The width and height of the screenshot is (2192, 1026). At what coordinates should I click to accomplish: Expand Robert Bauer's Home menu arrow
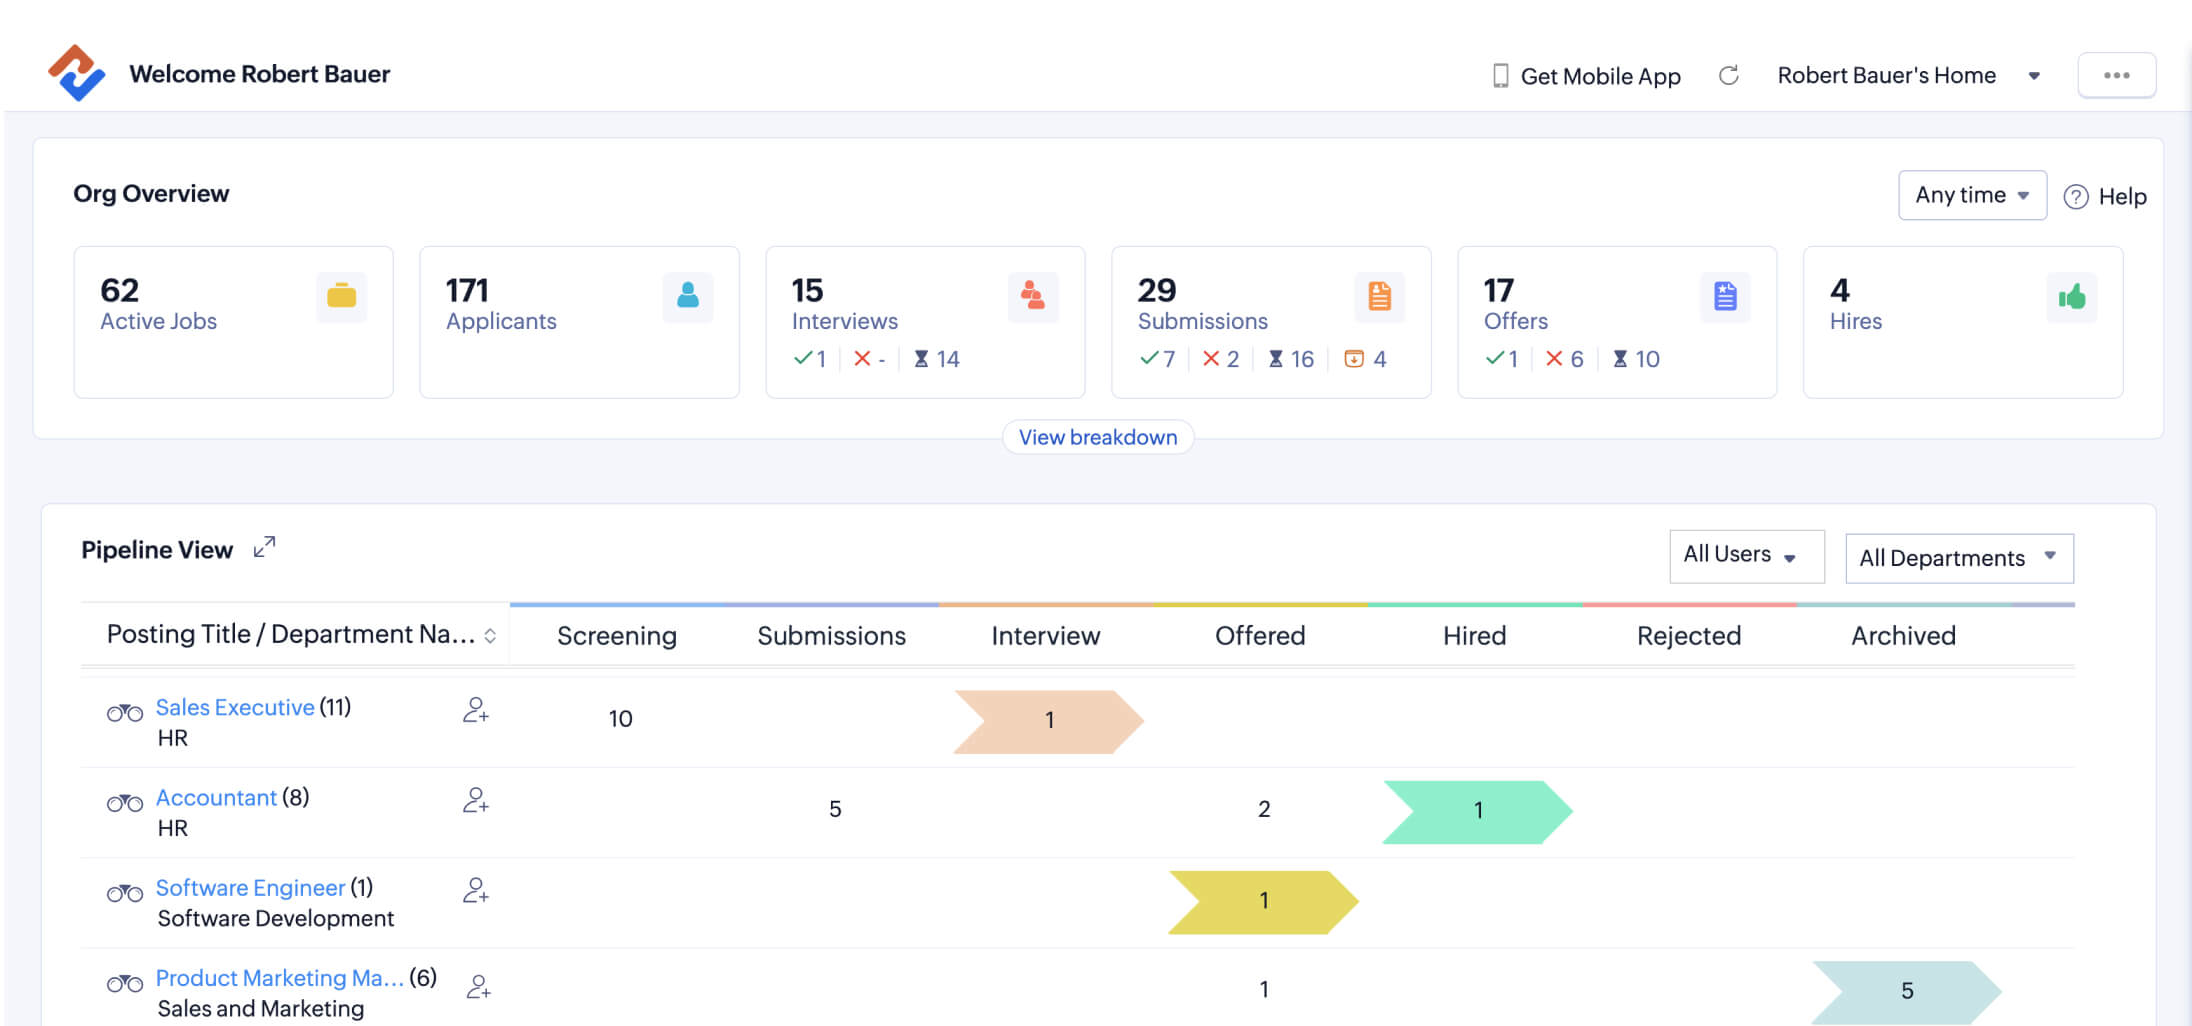click(2034, 75)
